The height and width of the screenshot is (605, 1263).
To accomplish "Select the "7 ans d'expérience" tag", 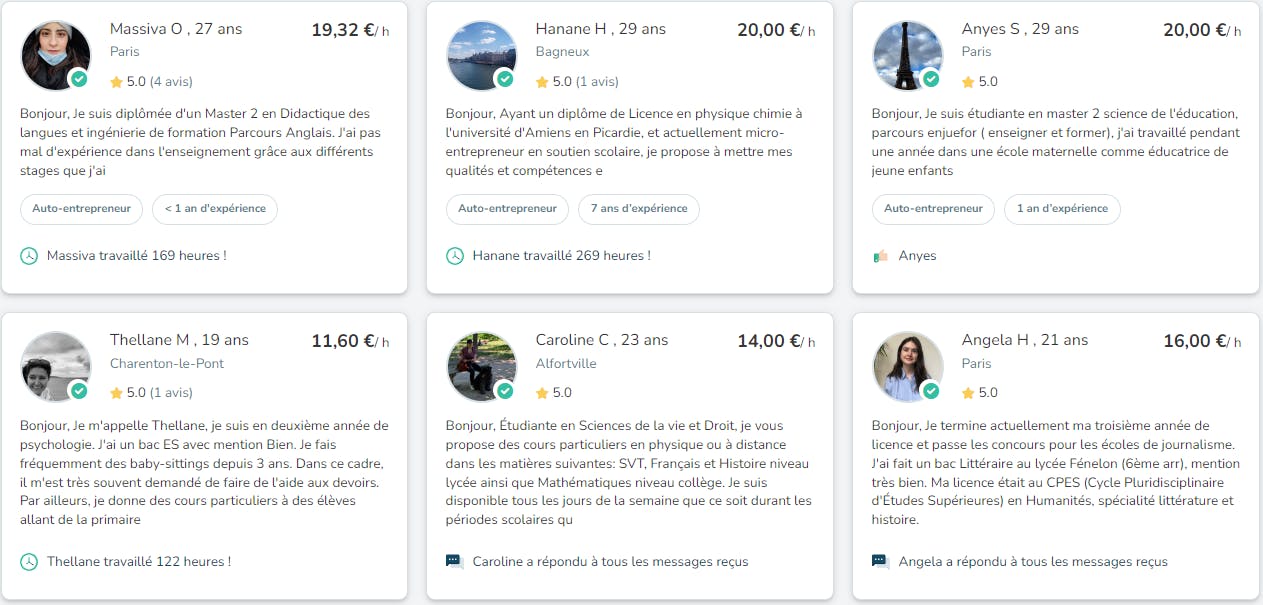I will [639, 209].
